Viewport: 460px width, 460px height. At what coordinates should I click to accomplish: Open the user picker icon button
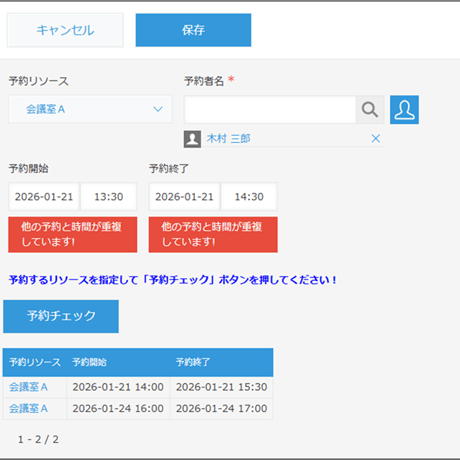404,110
